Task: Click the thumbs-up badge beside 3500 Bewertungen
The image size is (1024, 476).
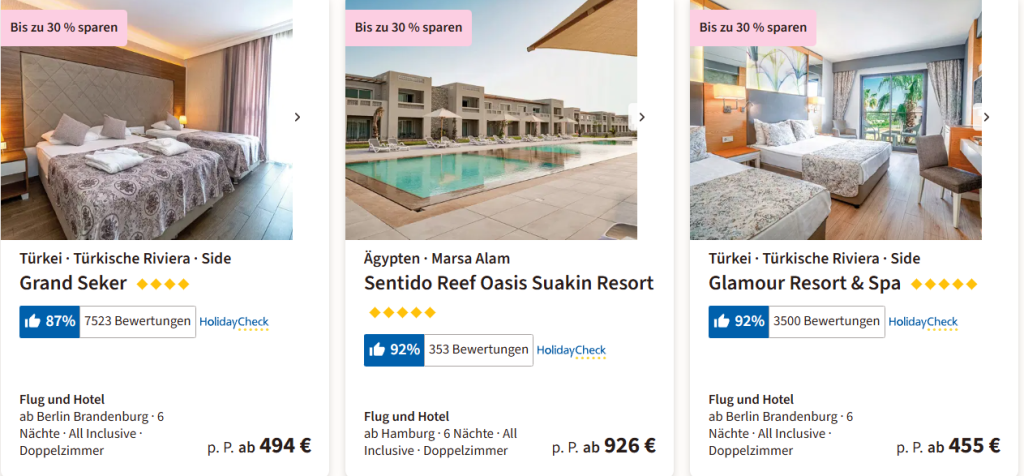Action: pyautogui.click(x=738, y=321)
